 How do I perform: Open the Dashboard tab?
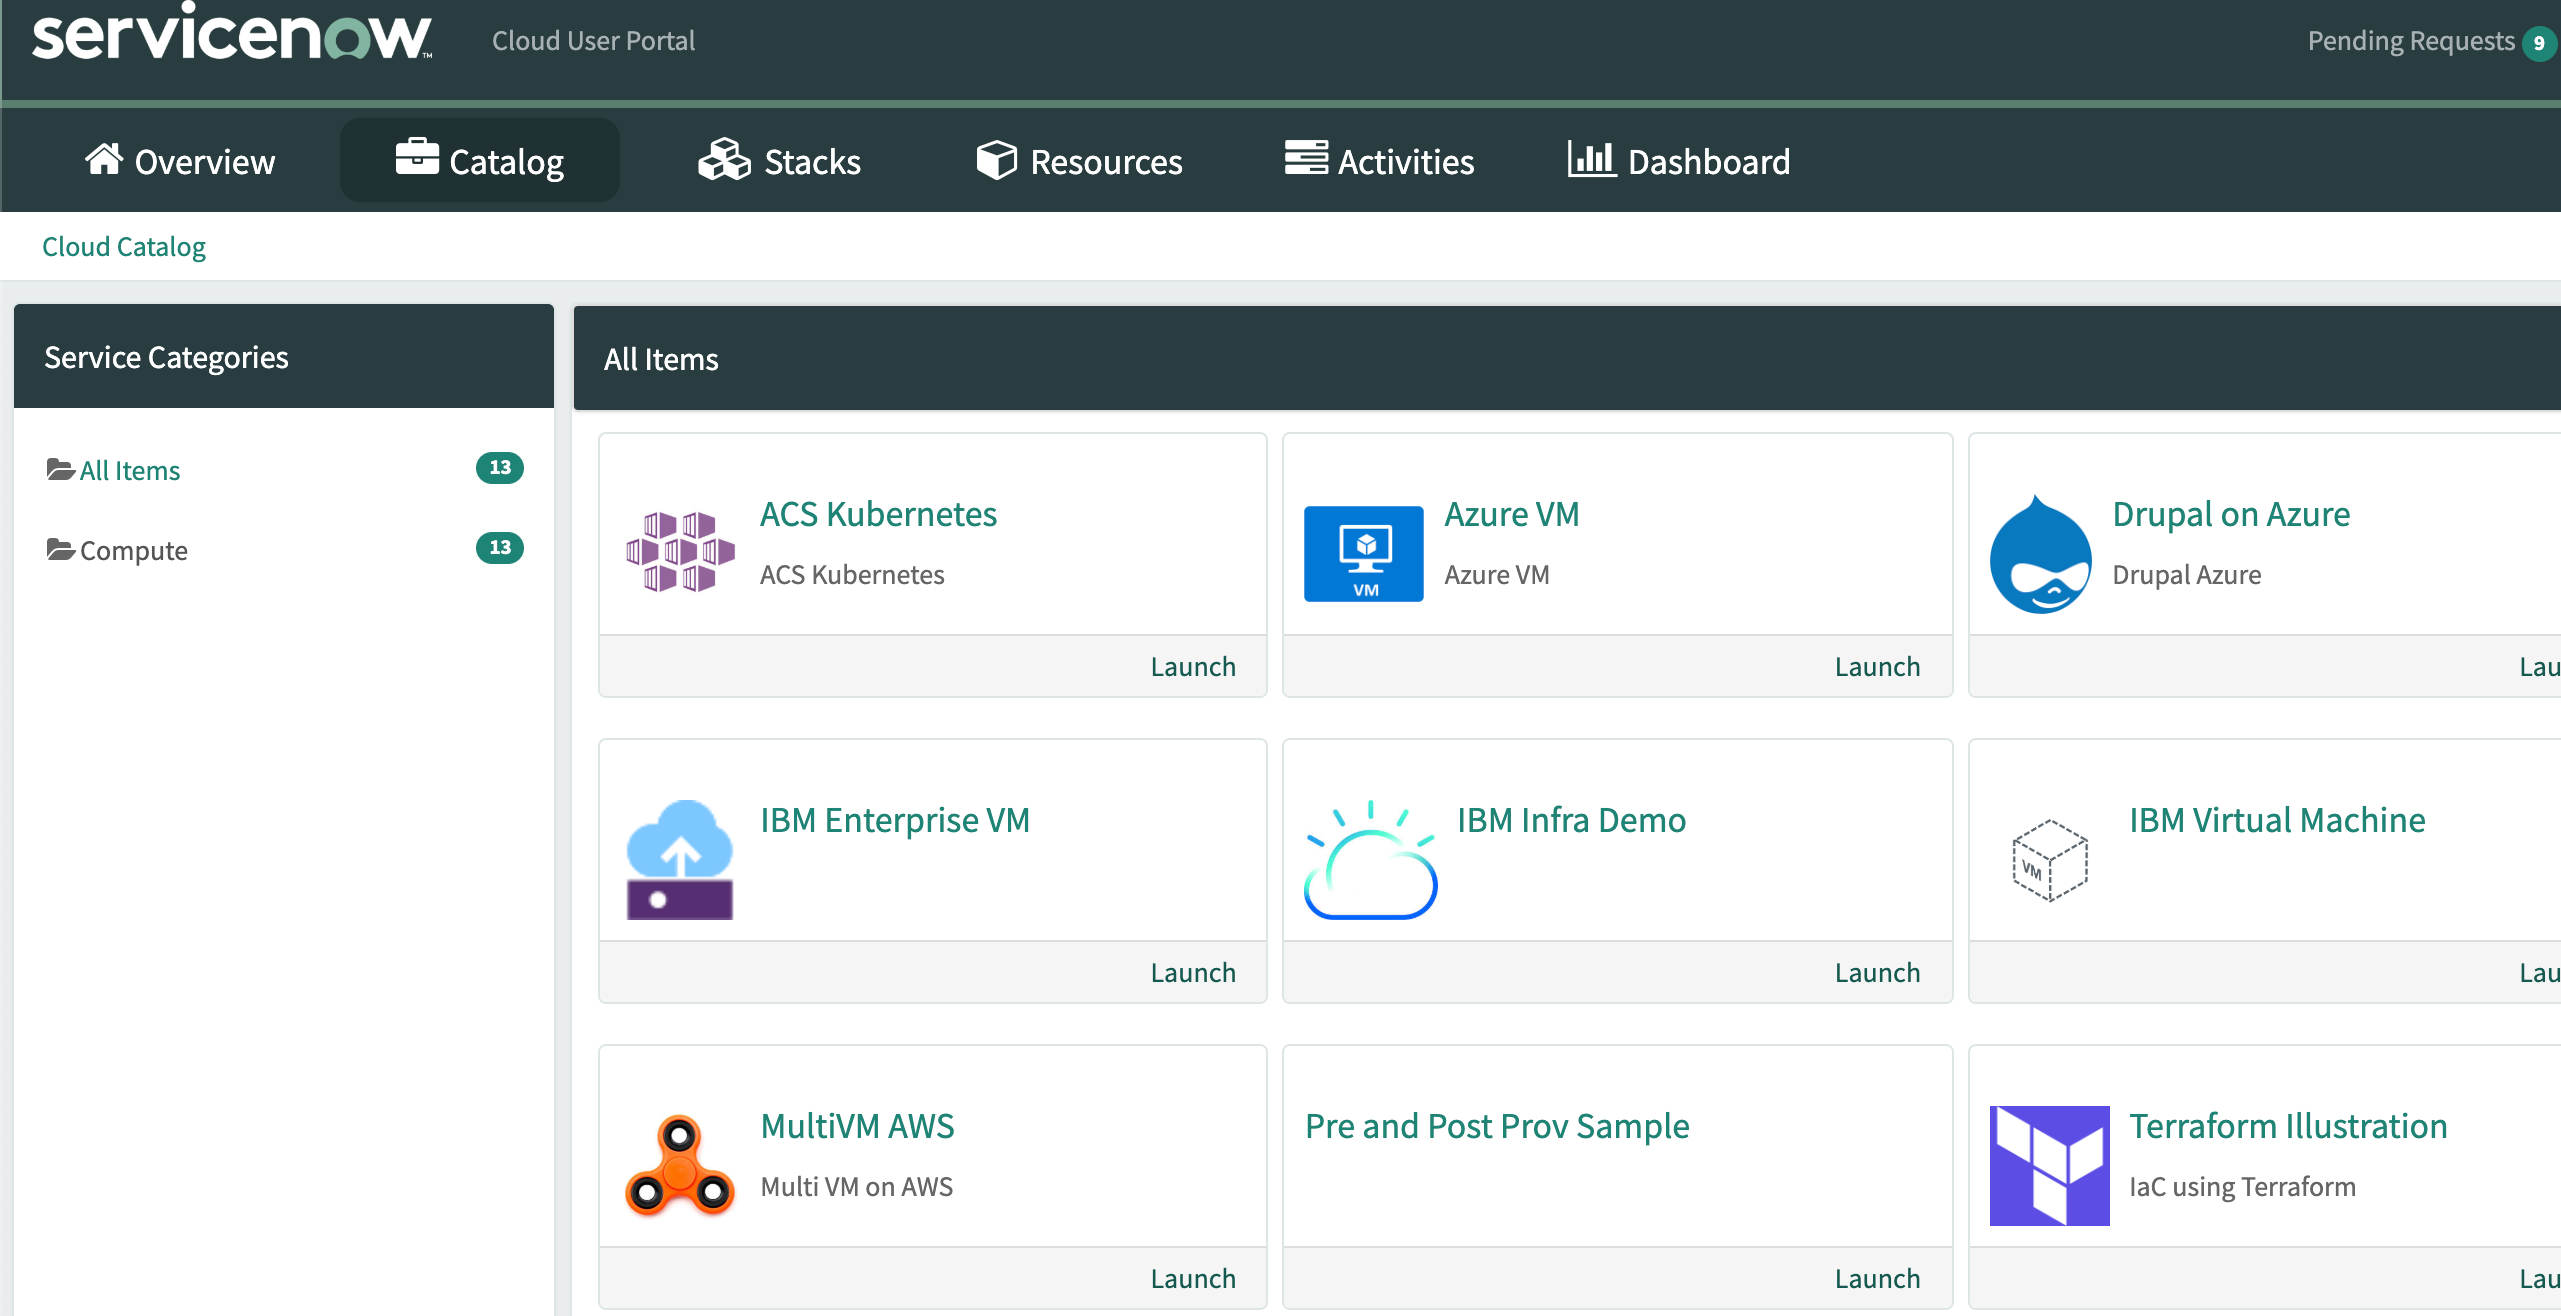(x=1679, y=161)
